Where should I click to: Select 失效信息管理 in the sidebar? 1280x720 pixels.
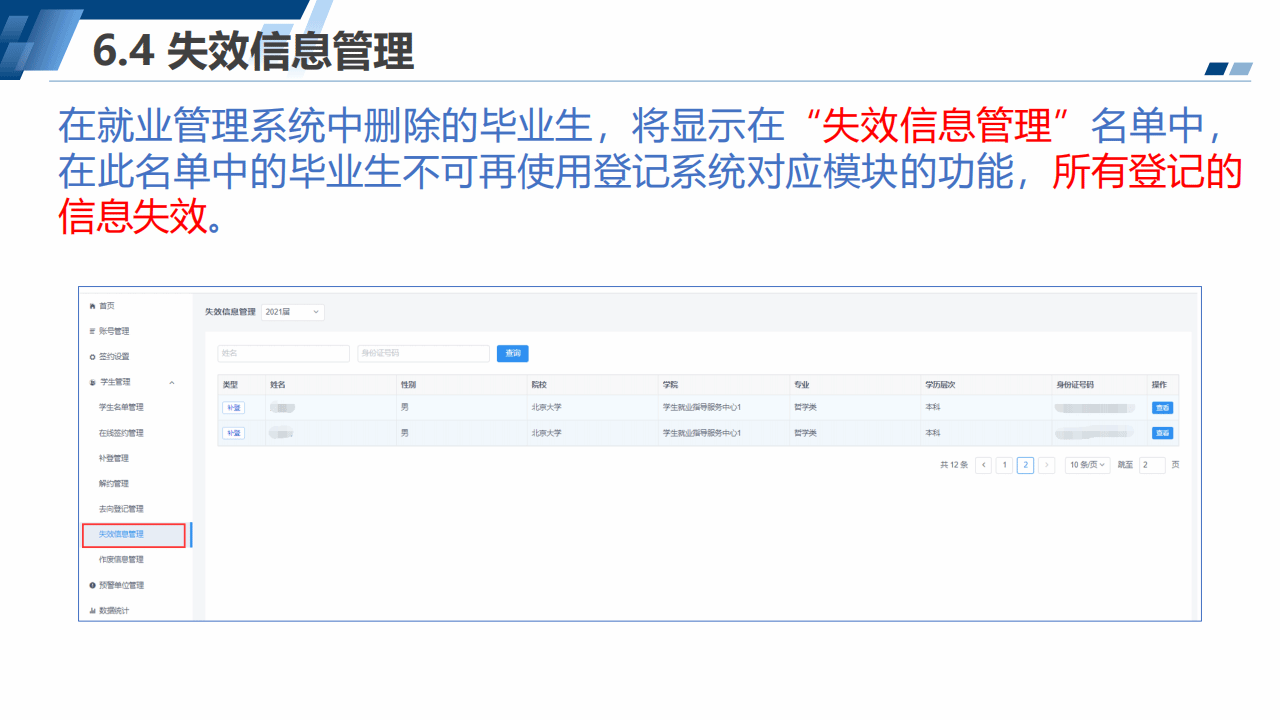point(134,535)
